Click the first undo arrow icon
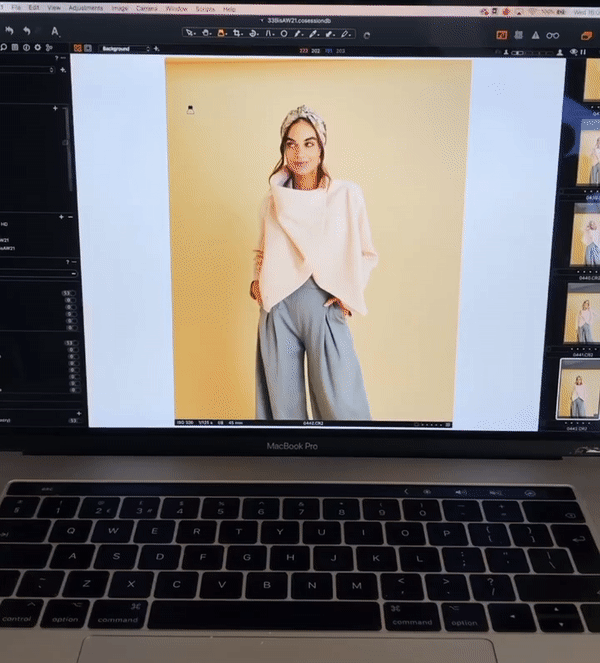This screenshot has width=600, height=663. (x=9, y=30)
